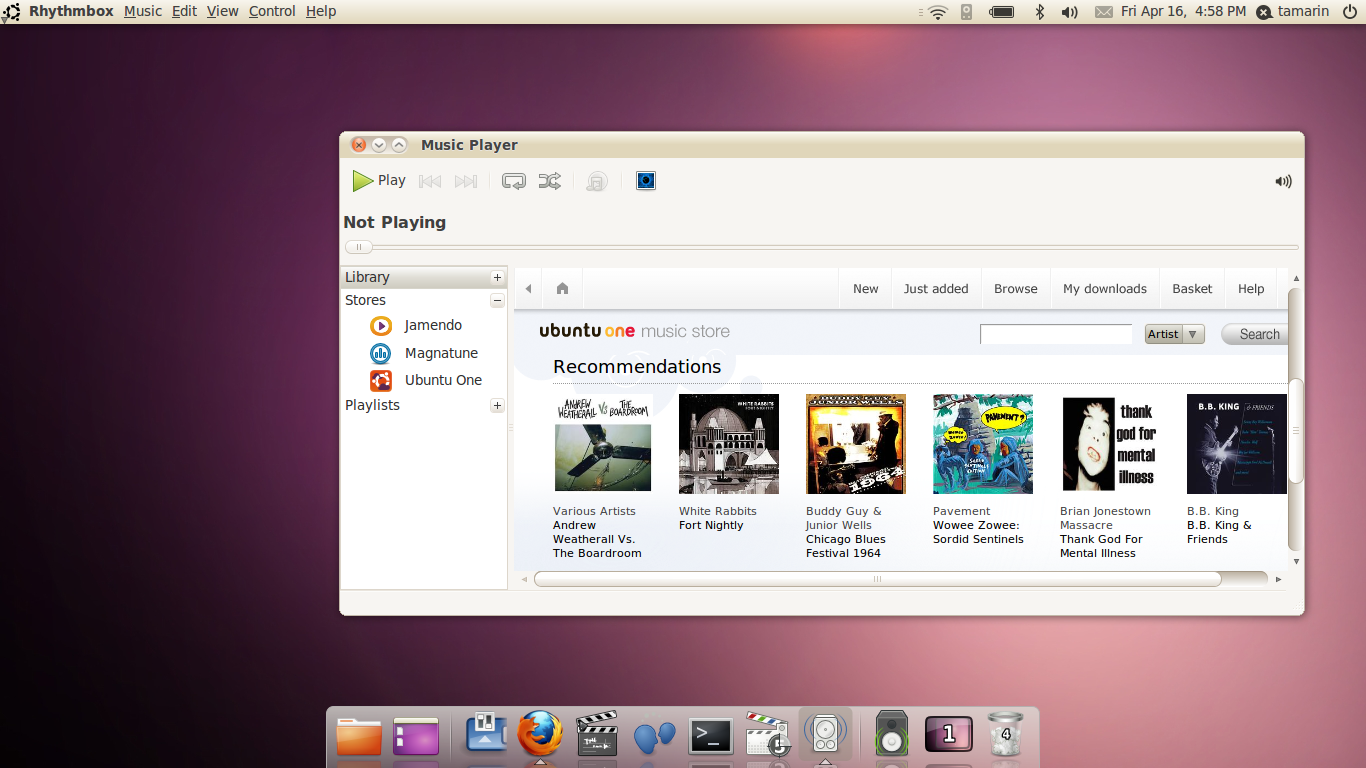This screenshot has height=768, width=1366.
Task: Click the Pavement artist name
Action: (962, 511)
